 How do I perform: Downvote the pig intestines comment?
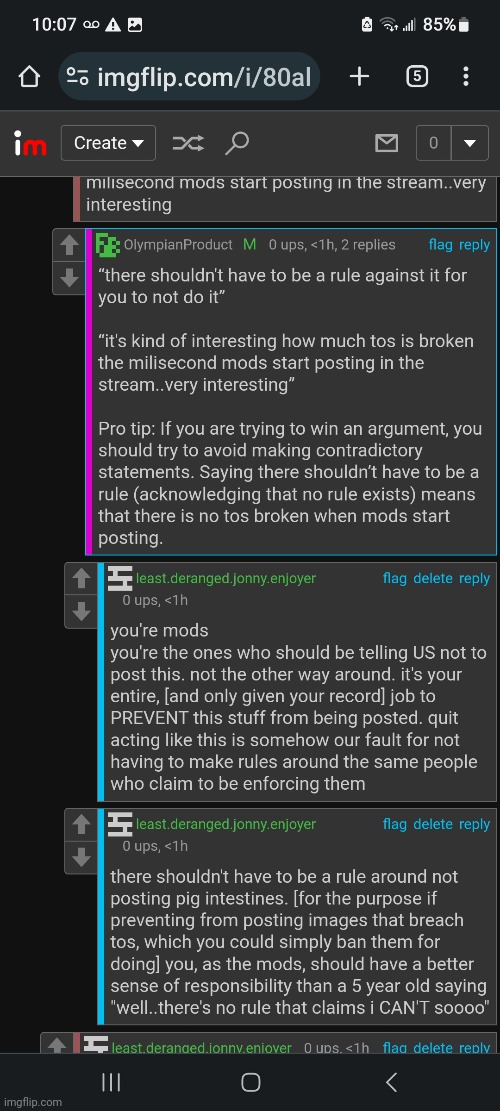81,857
